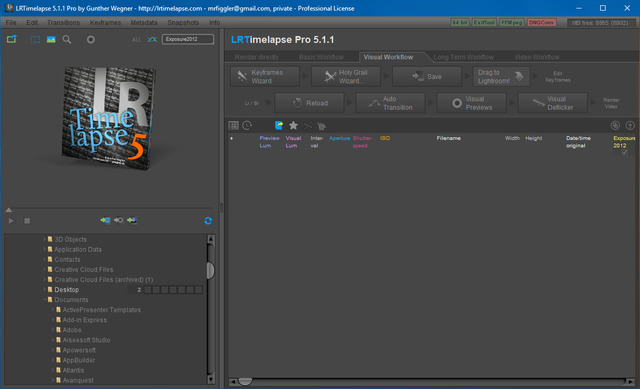Click the Holy Grail Wizard button

pos(346,77)
